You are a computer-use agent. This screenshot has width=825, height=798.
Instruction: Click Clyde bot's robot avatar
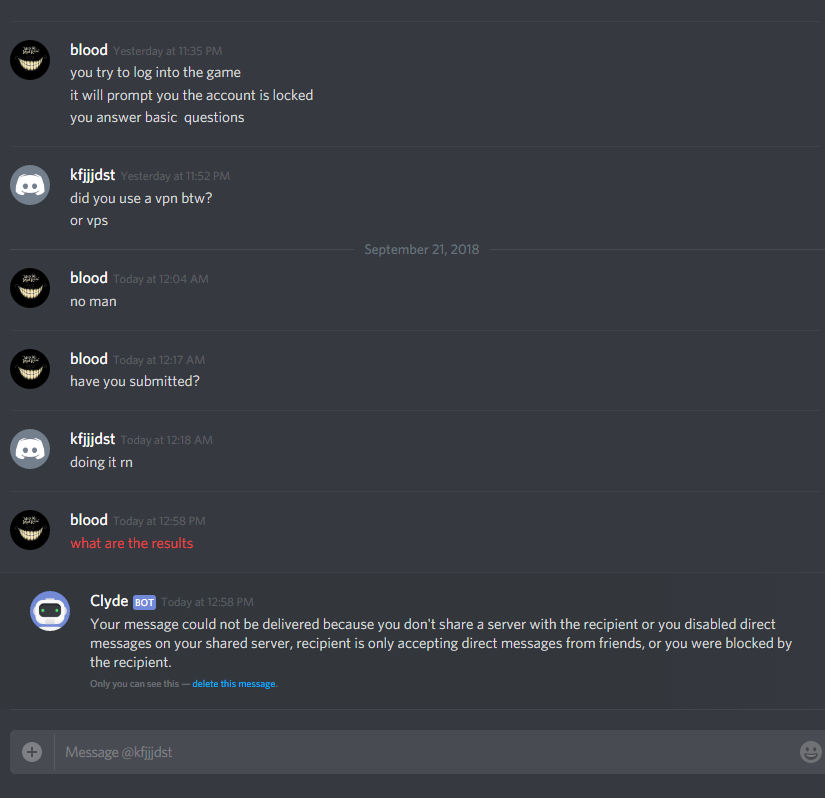pos(50,611)
